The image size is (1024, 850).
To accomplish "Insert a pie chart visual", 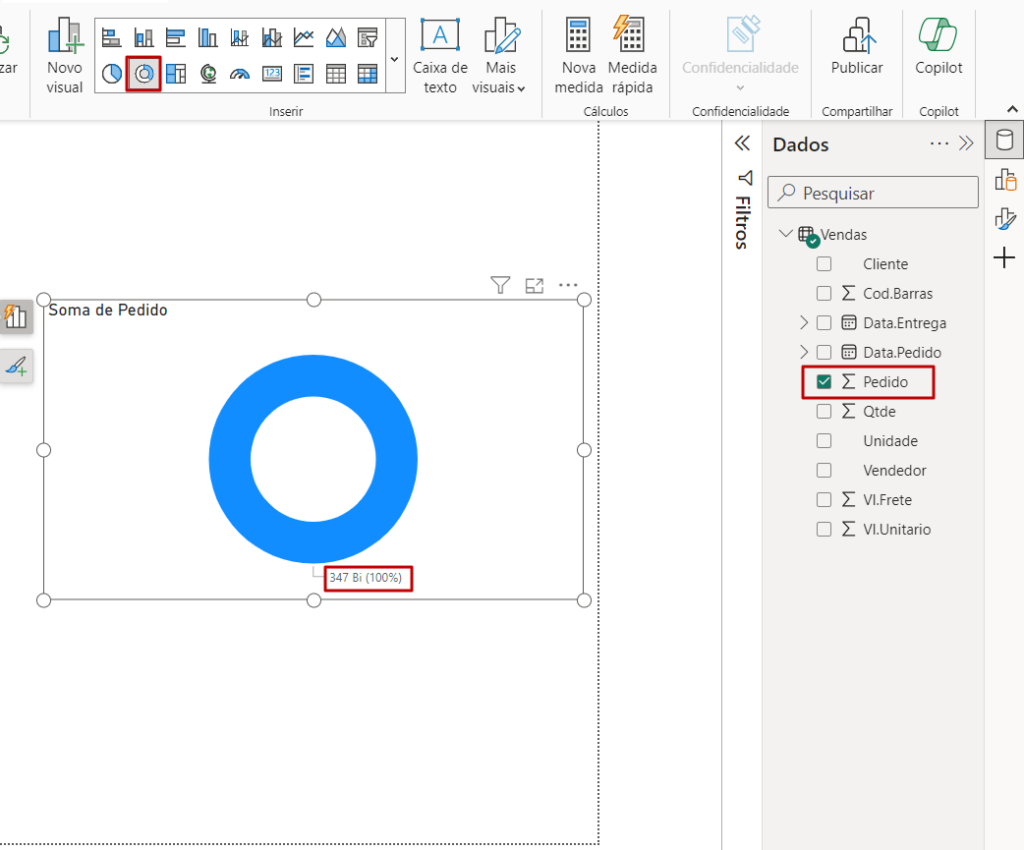I will pyautogui.click(x=112, y=73).
